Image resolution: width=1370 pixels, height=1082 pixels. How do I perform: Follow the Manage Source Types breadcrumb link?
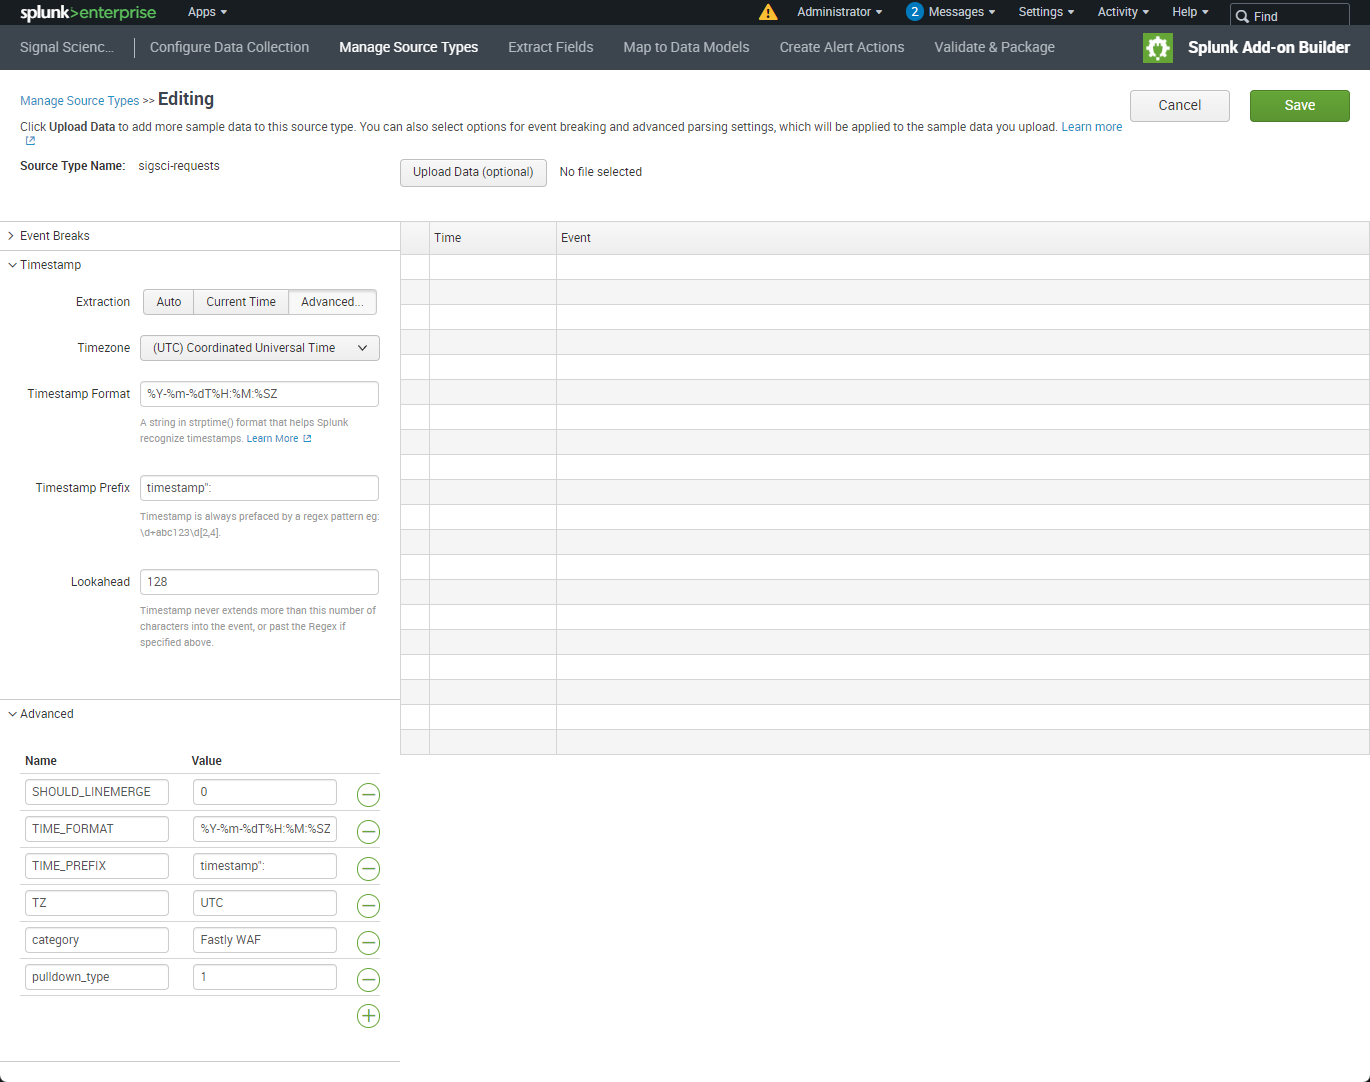coord(80,101)
